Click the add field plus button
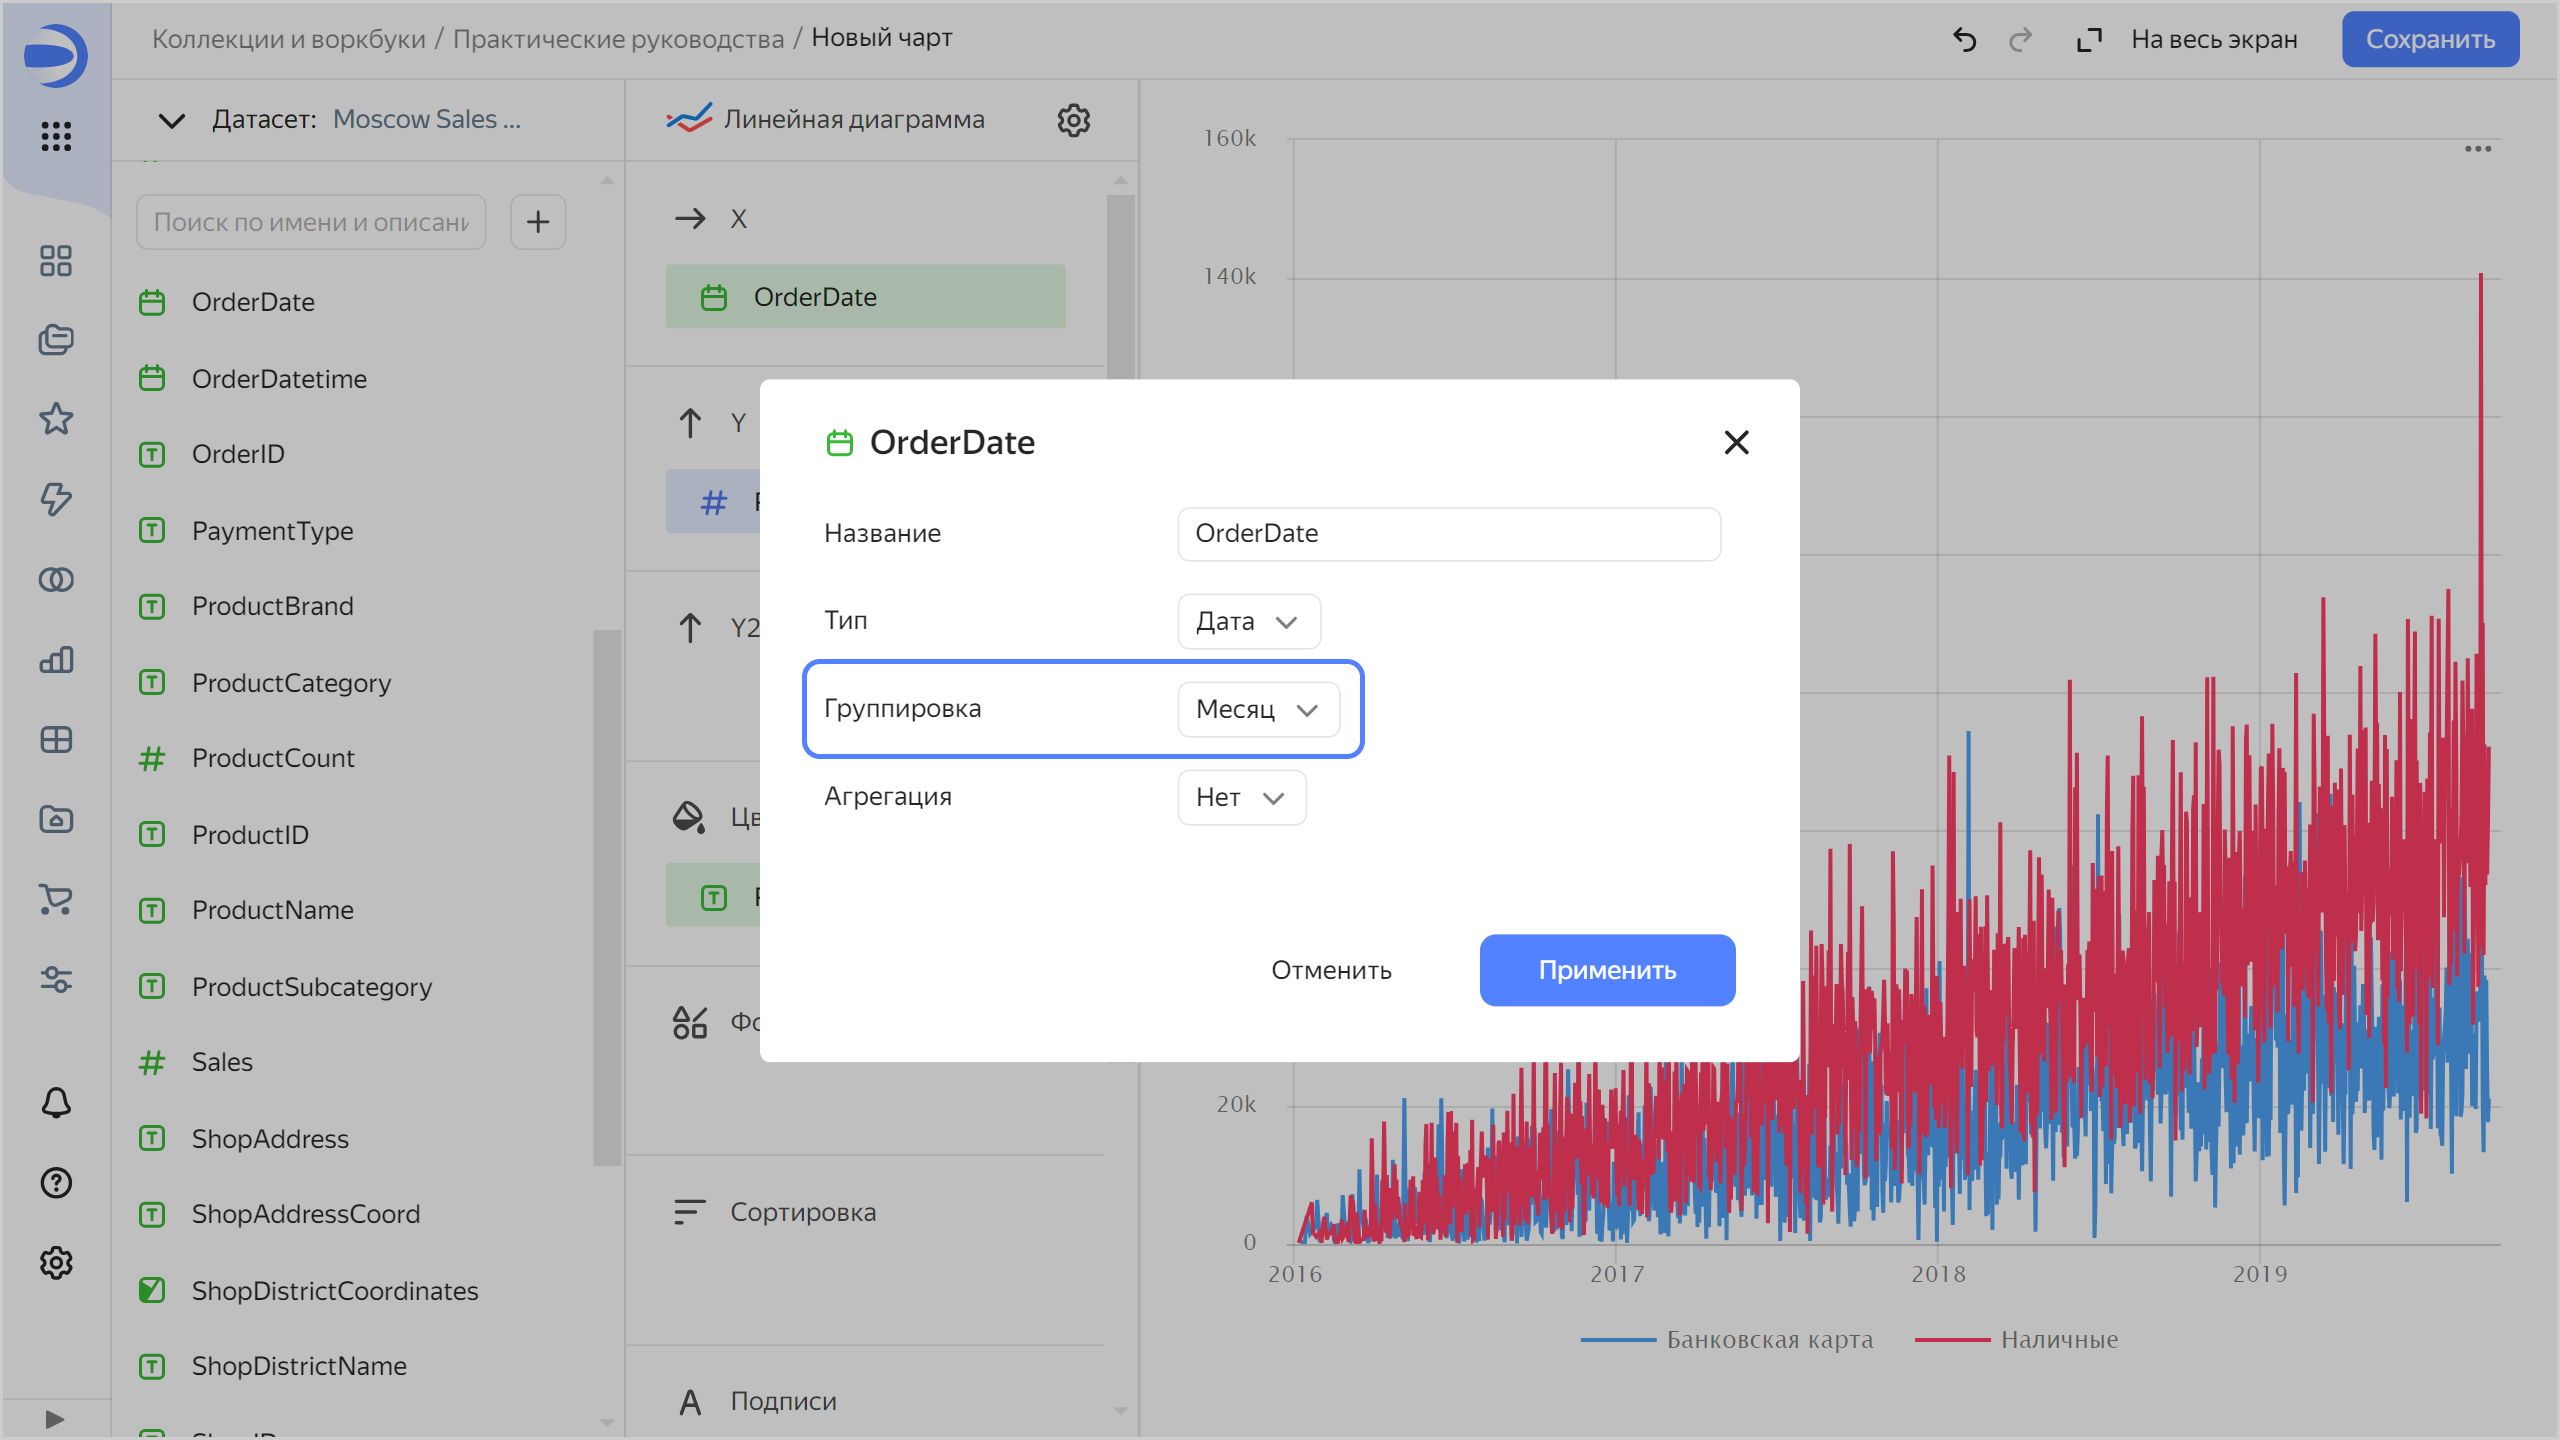This screenshot has height=1440, width=2560. pyautogui.click(x=538, y=222)
